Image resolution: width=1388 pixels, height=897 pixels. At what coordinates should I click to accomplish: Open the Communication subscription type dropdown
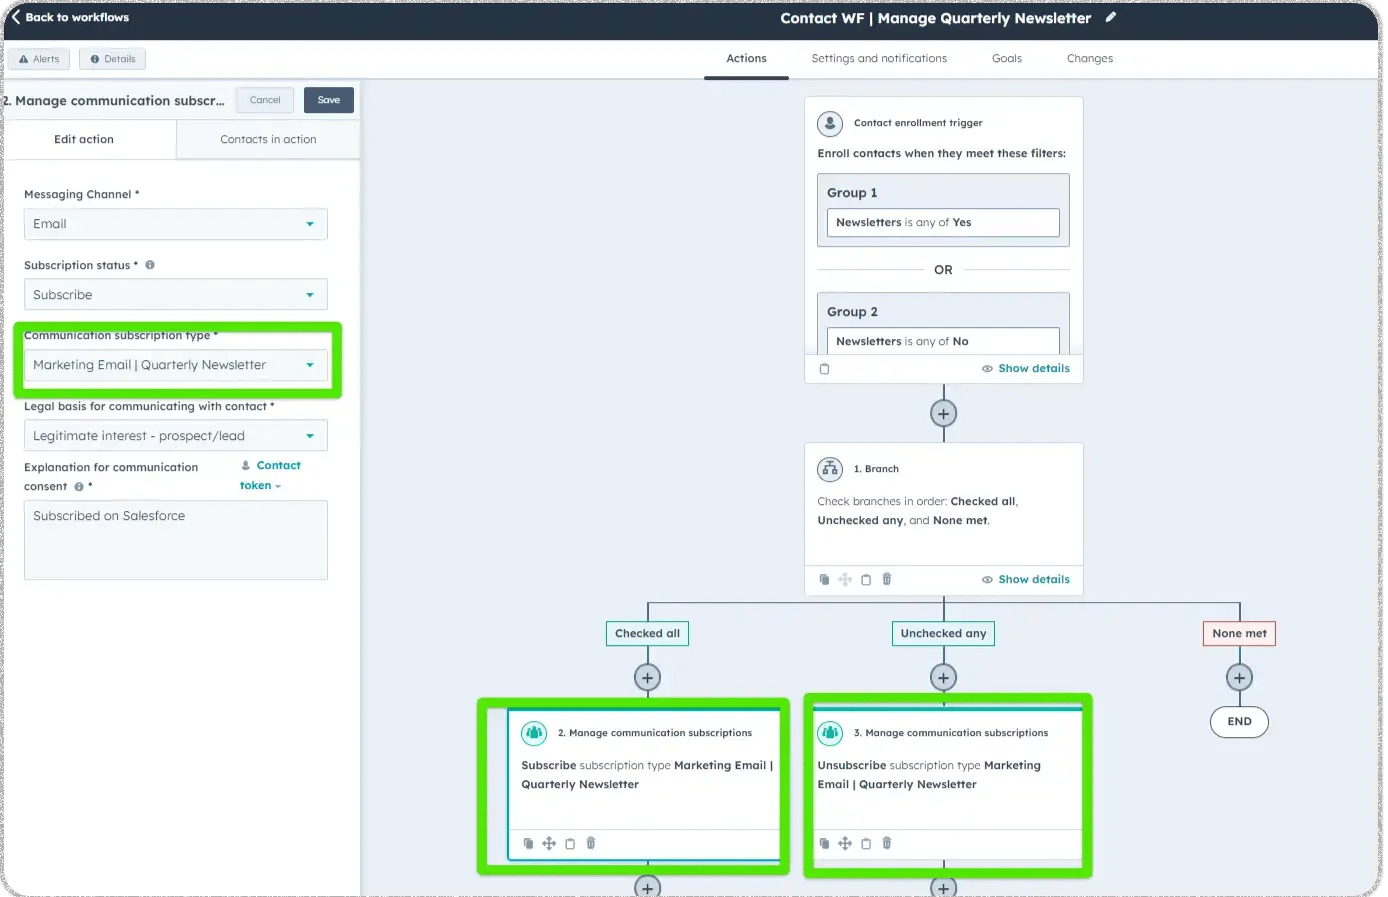coord(175,365)
